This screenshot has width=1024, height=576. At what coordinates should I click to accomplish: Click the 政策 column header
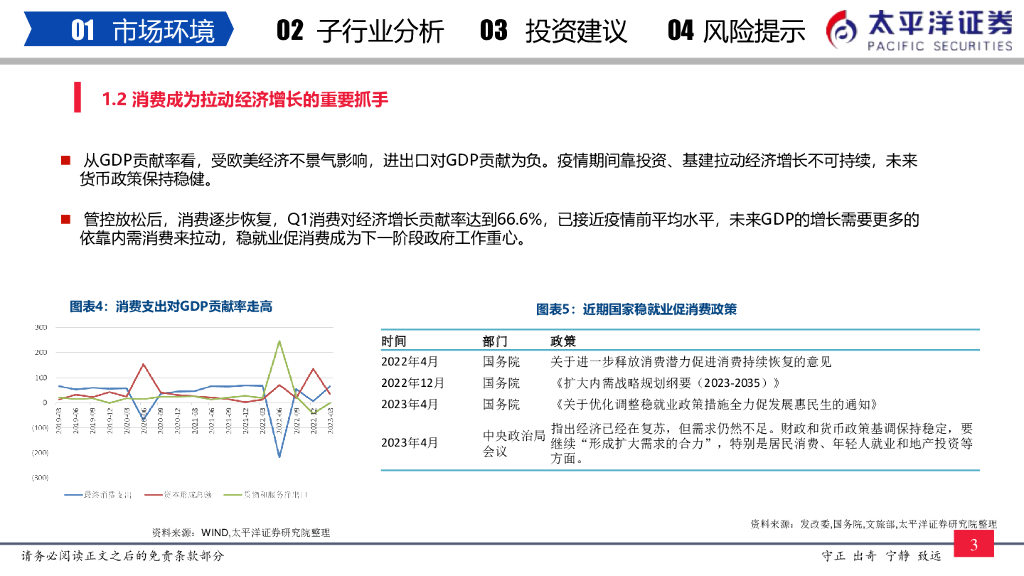[562, 341]
